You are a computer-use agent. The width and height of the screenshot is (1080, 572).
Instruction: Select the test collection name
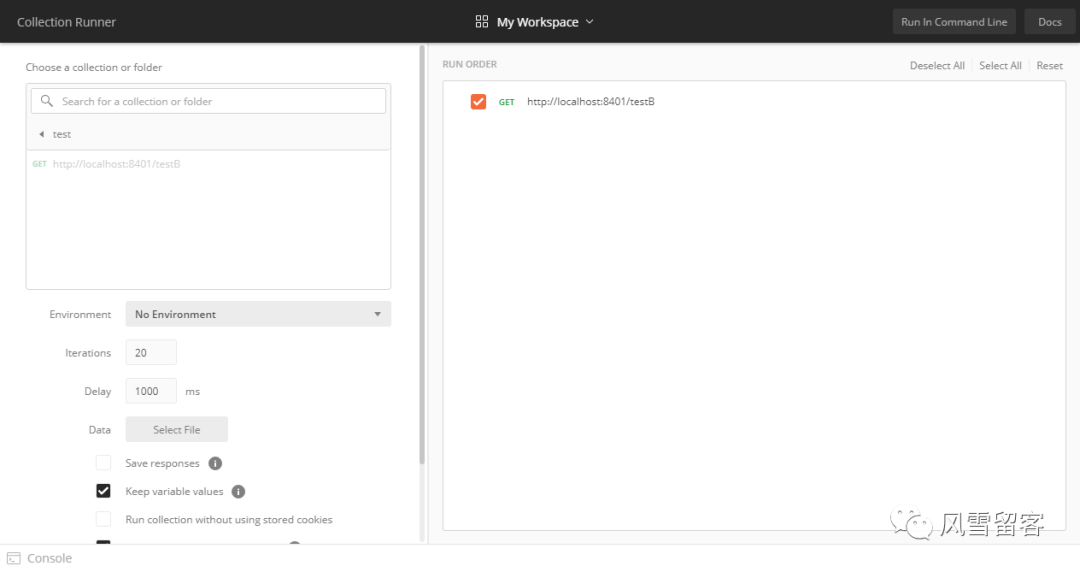coord(62,134)
